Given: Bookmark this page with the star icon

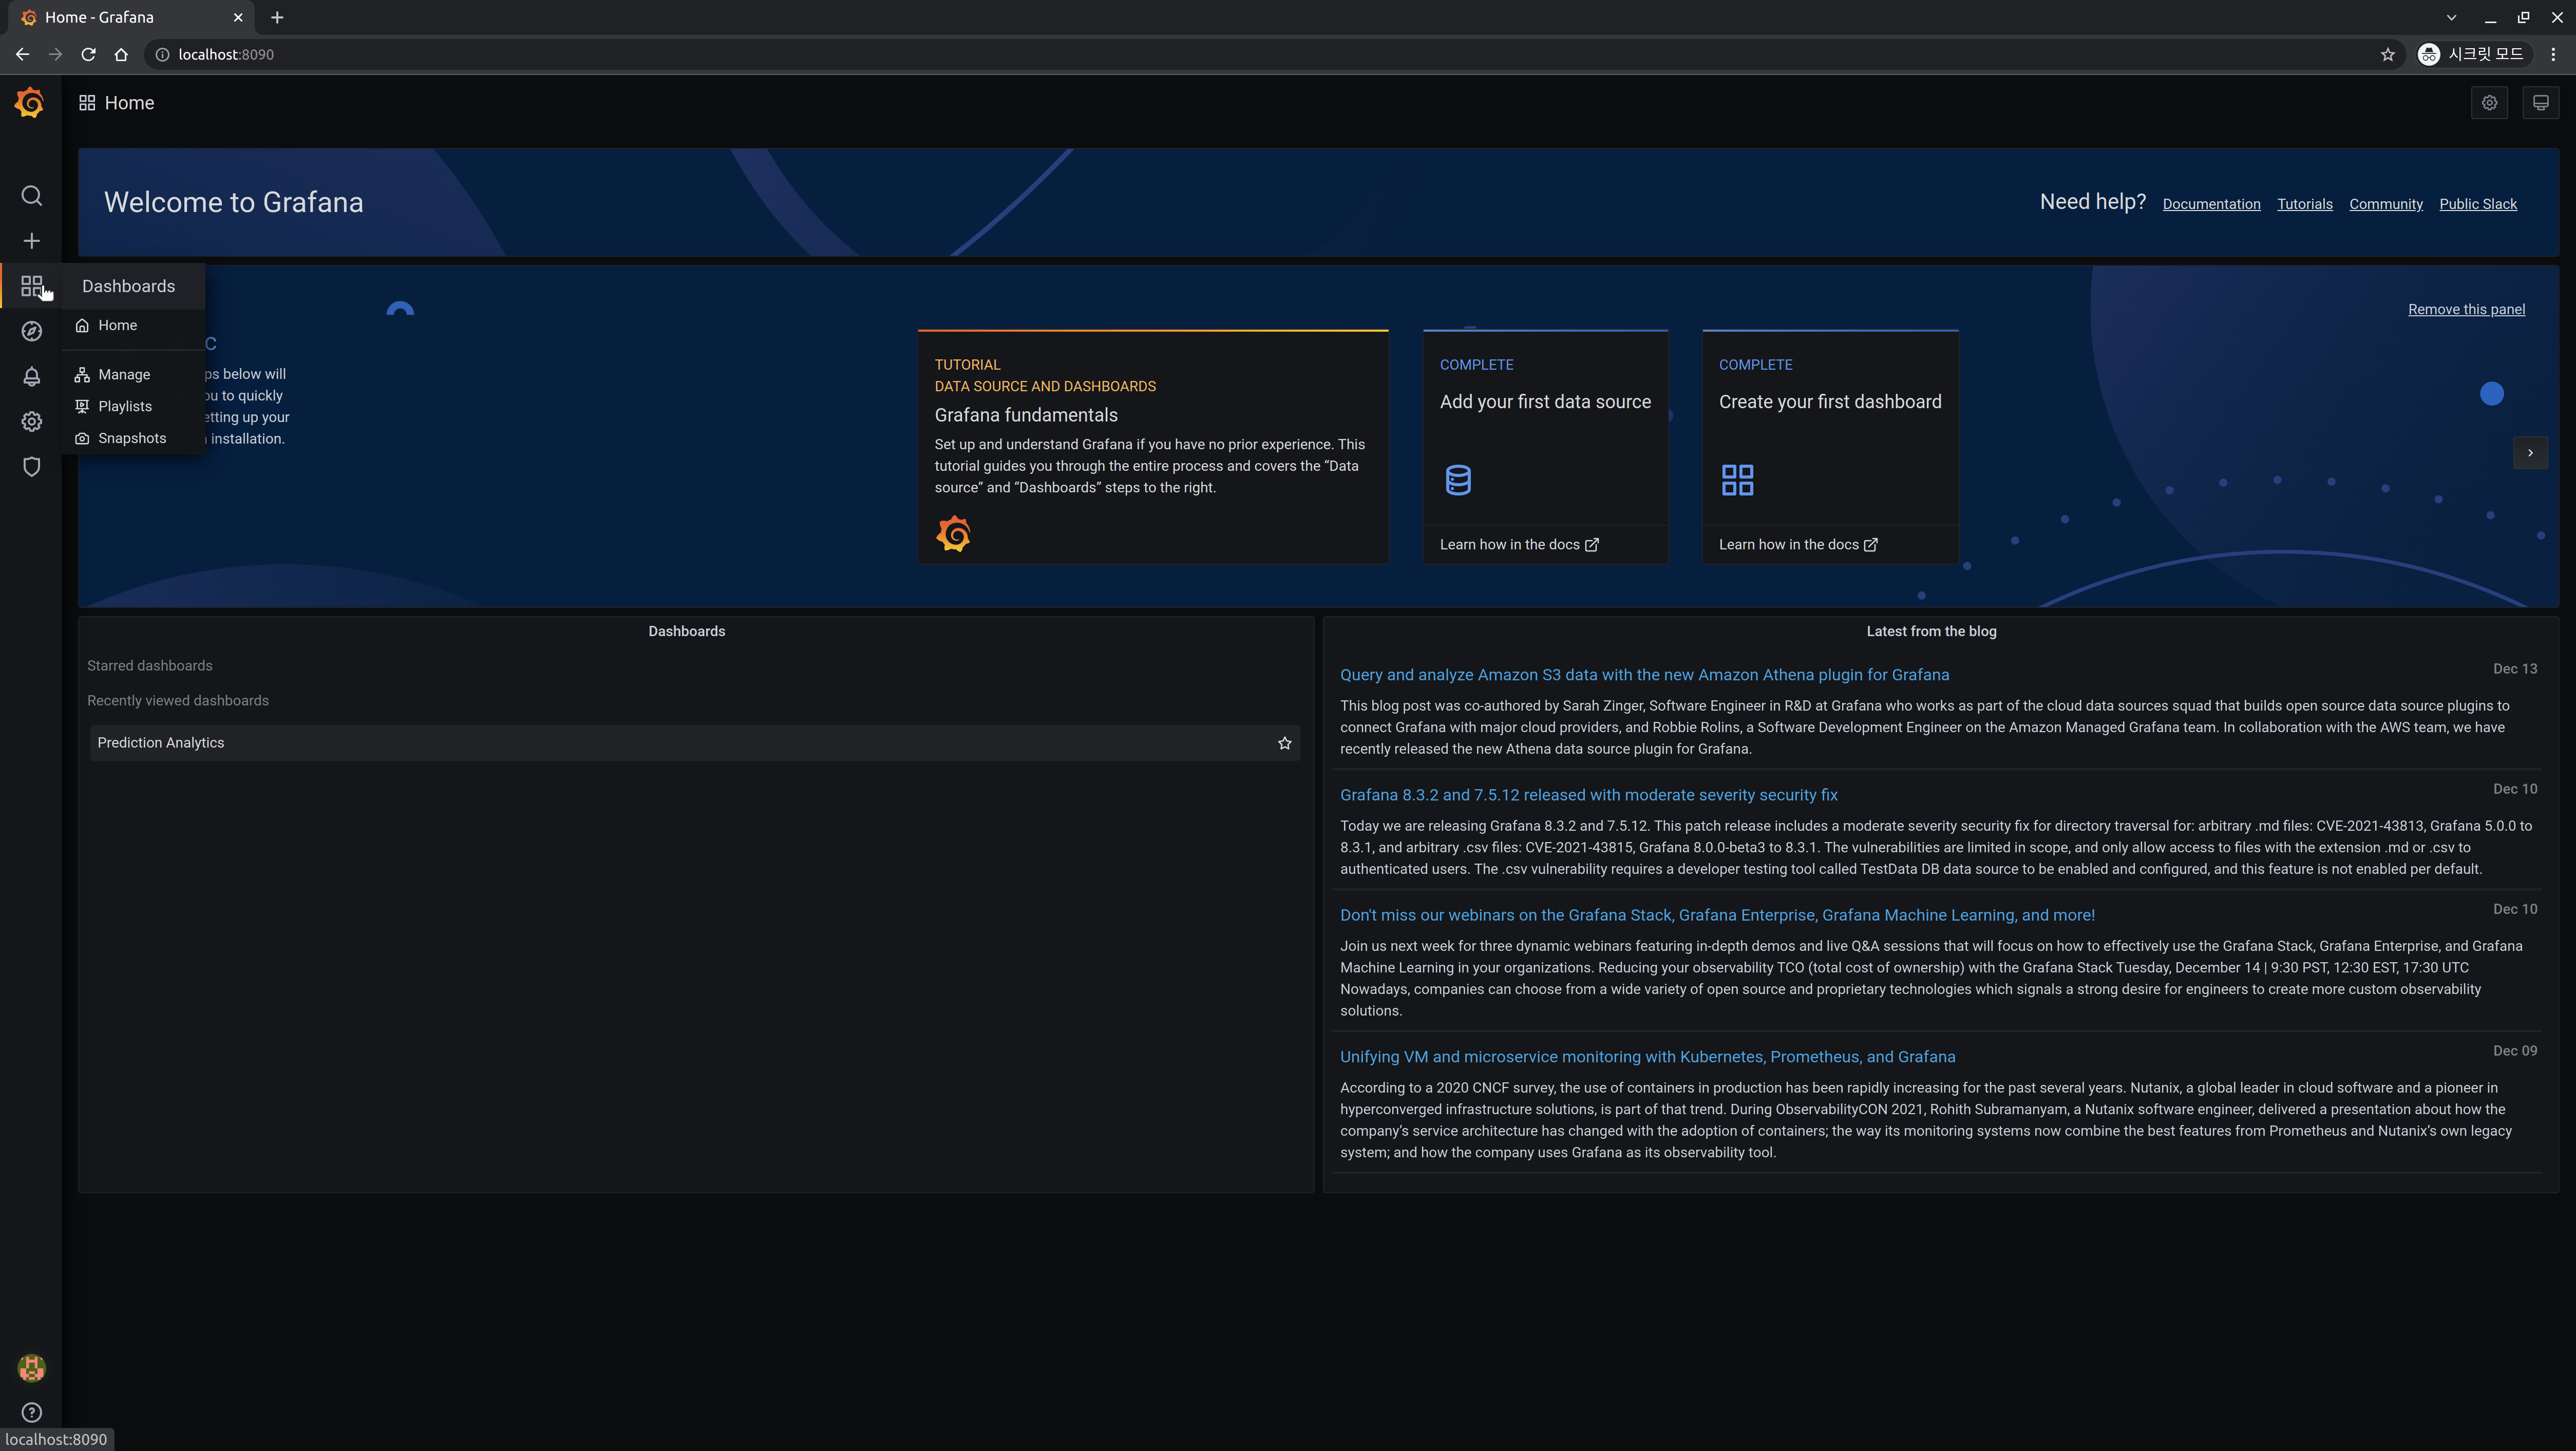Looking at the screenshot, I should tap(2387, 54).
